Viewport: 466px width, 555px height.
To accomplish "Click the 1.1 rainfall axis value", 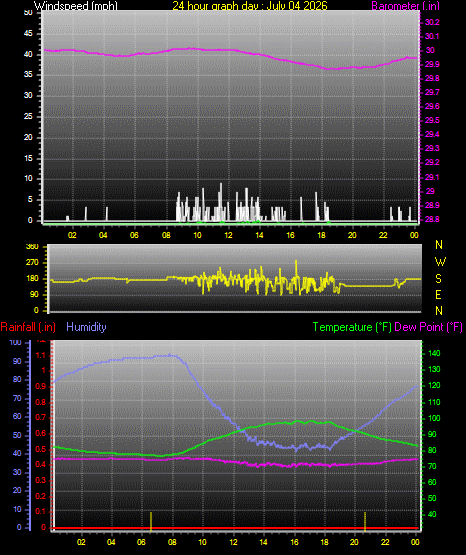I will pyautogui.click(x=41, y=355).
